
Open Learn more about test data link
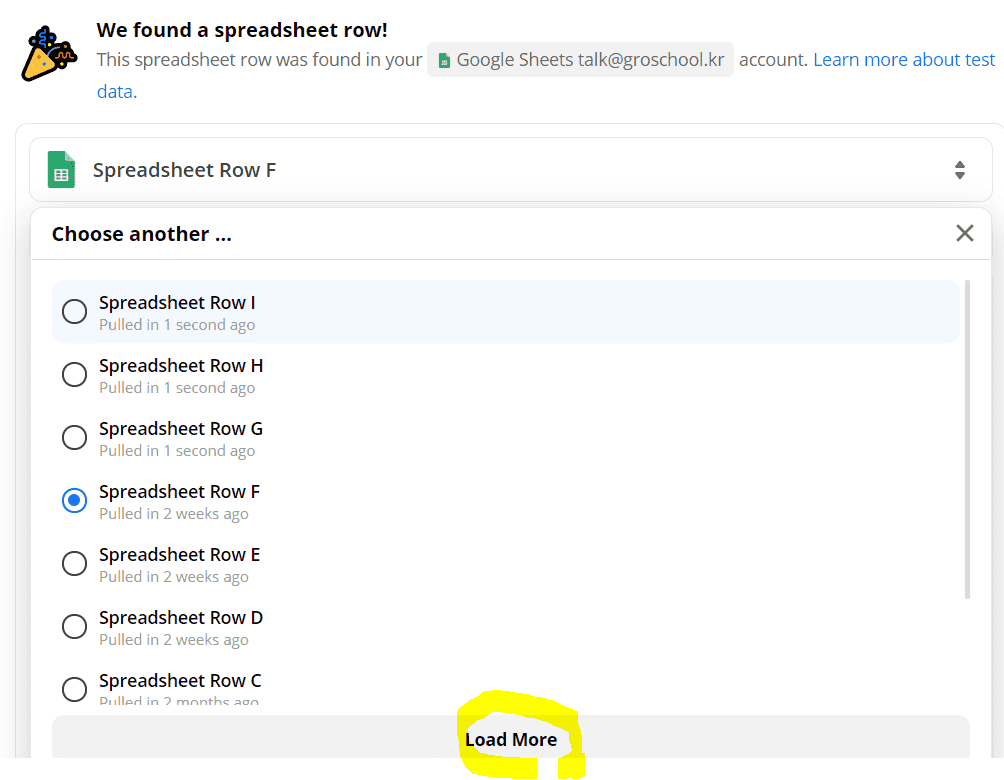[903, 60]
